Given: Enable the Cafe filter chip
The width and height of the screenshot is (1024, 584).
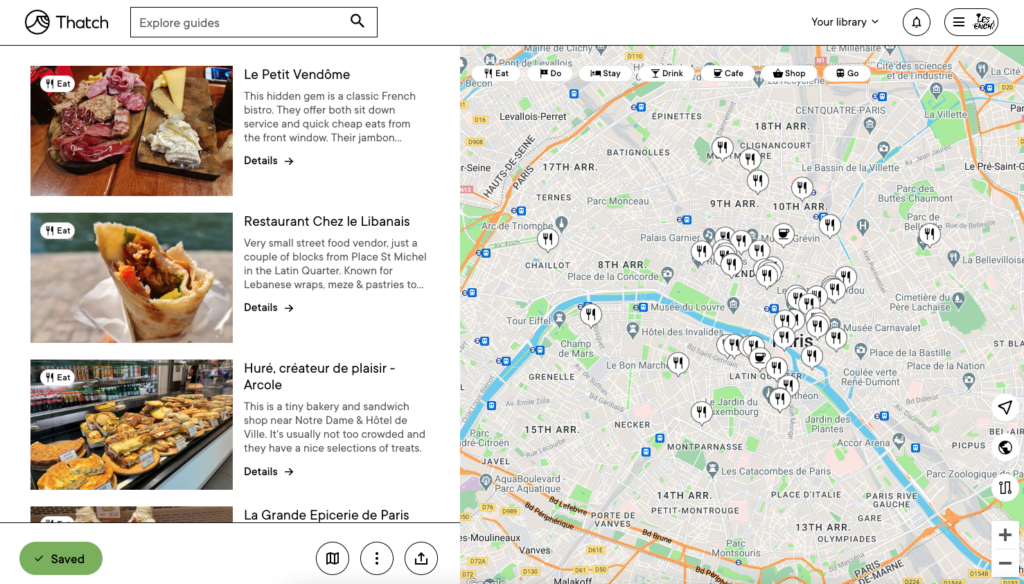Looking at the screenshot, I should click(x=726, y=73).
